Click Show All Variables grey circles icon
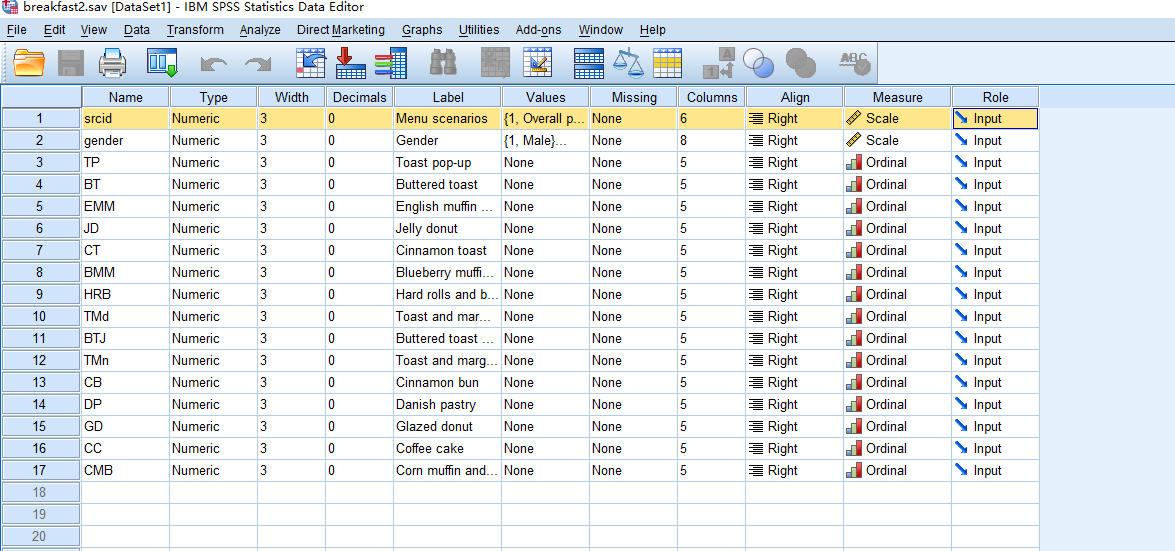Screen dimensions: 1175x551 tap(801, 63)
